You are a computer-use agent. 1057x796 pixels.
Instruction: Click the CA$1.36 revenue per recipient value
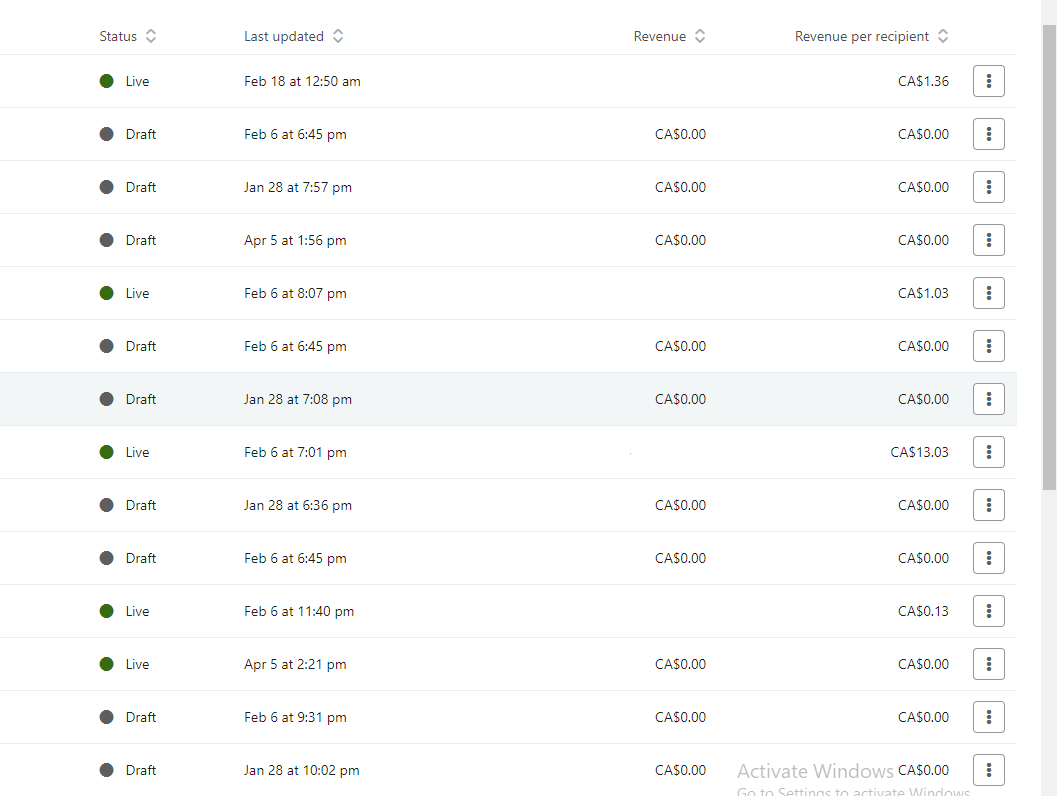point(923,82)
